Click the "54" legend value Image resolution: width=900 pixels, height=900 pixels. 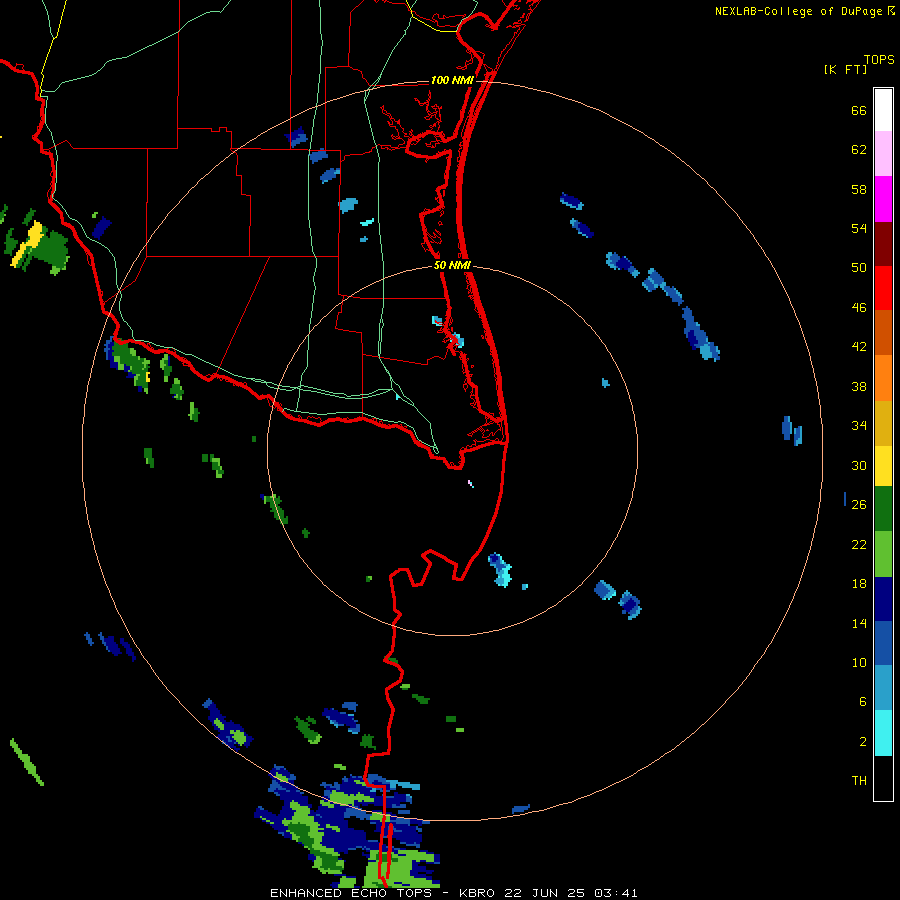click(x=859, y=228)
